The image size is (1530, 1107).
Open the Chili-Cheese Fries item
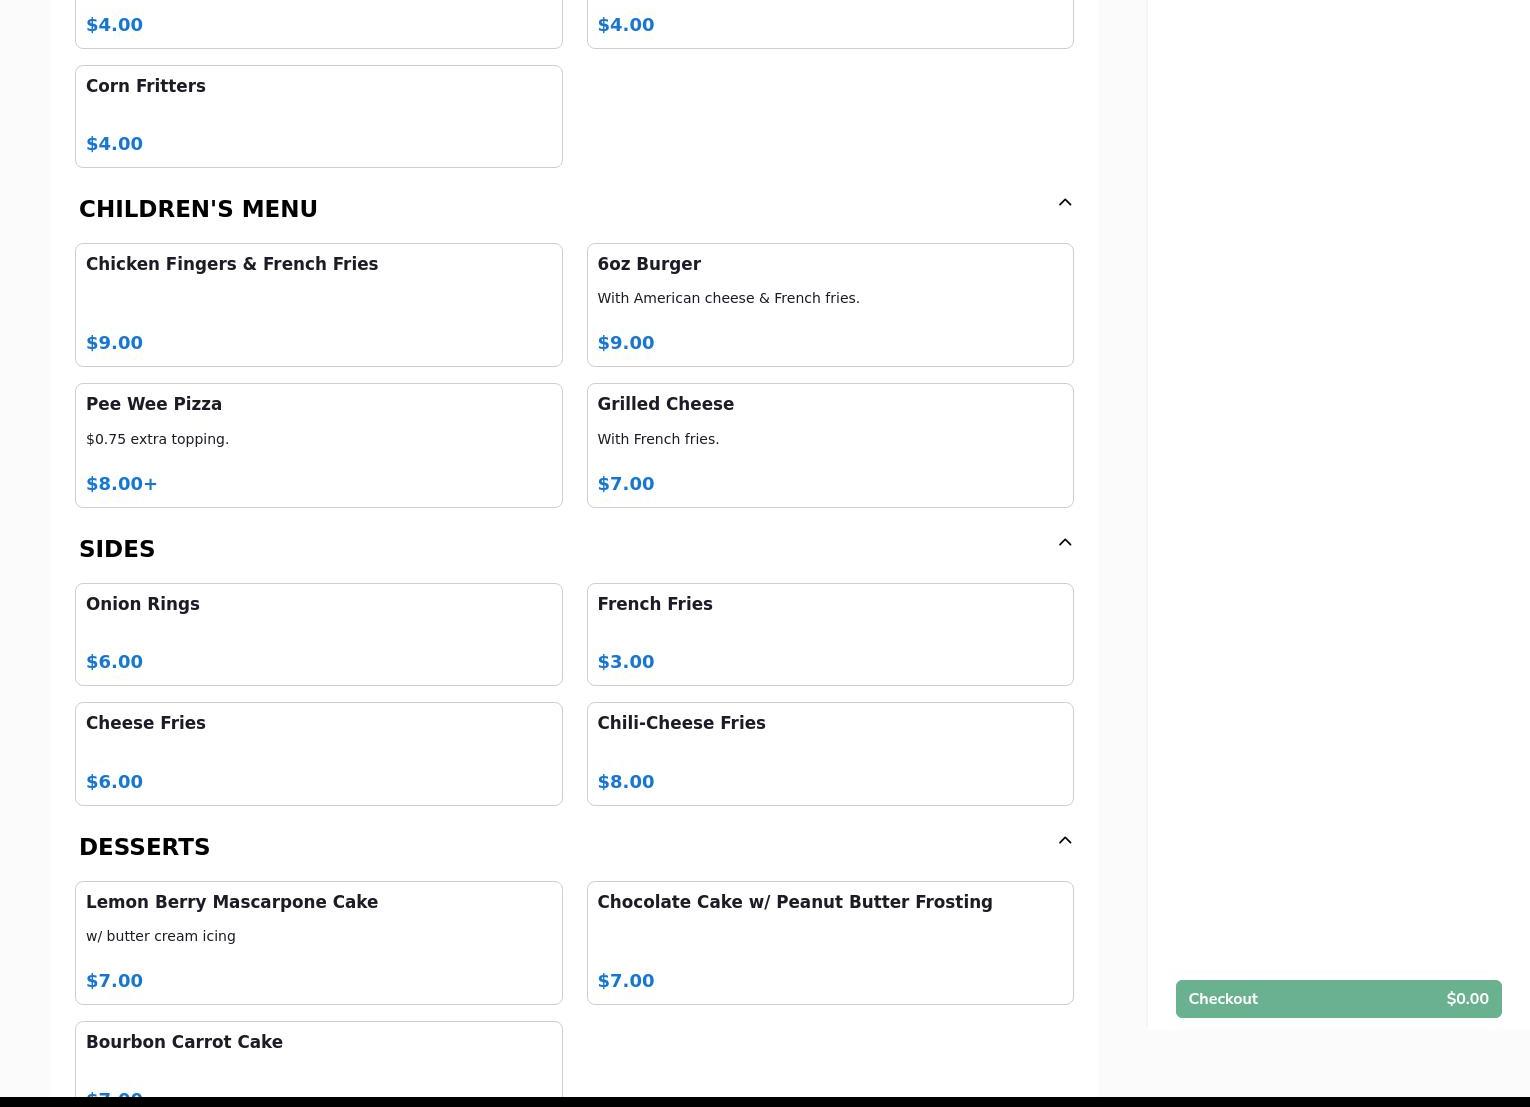point(830,754)
